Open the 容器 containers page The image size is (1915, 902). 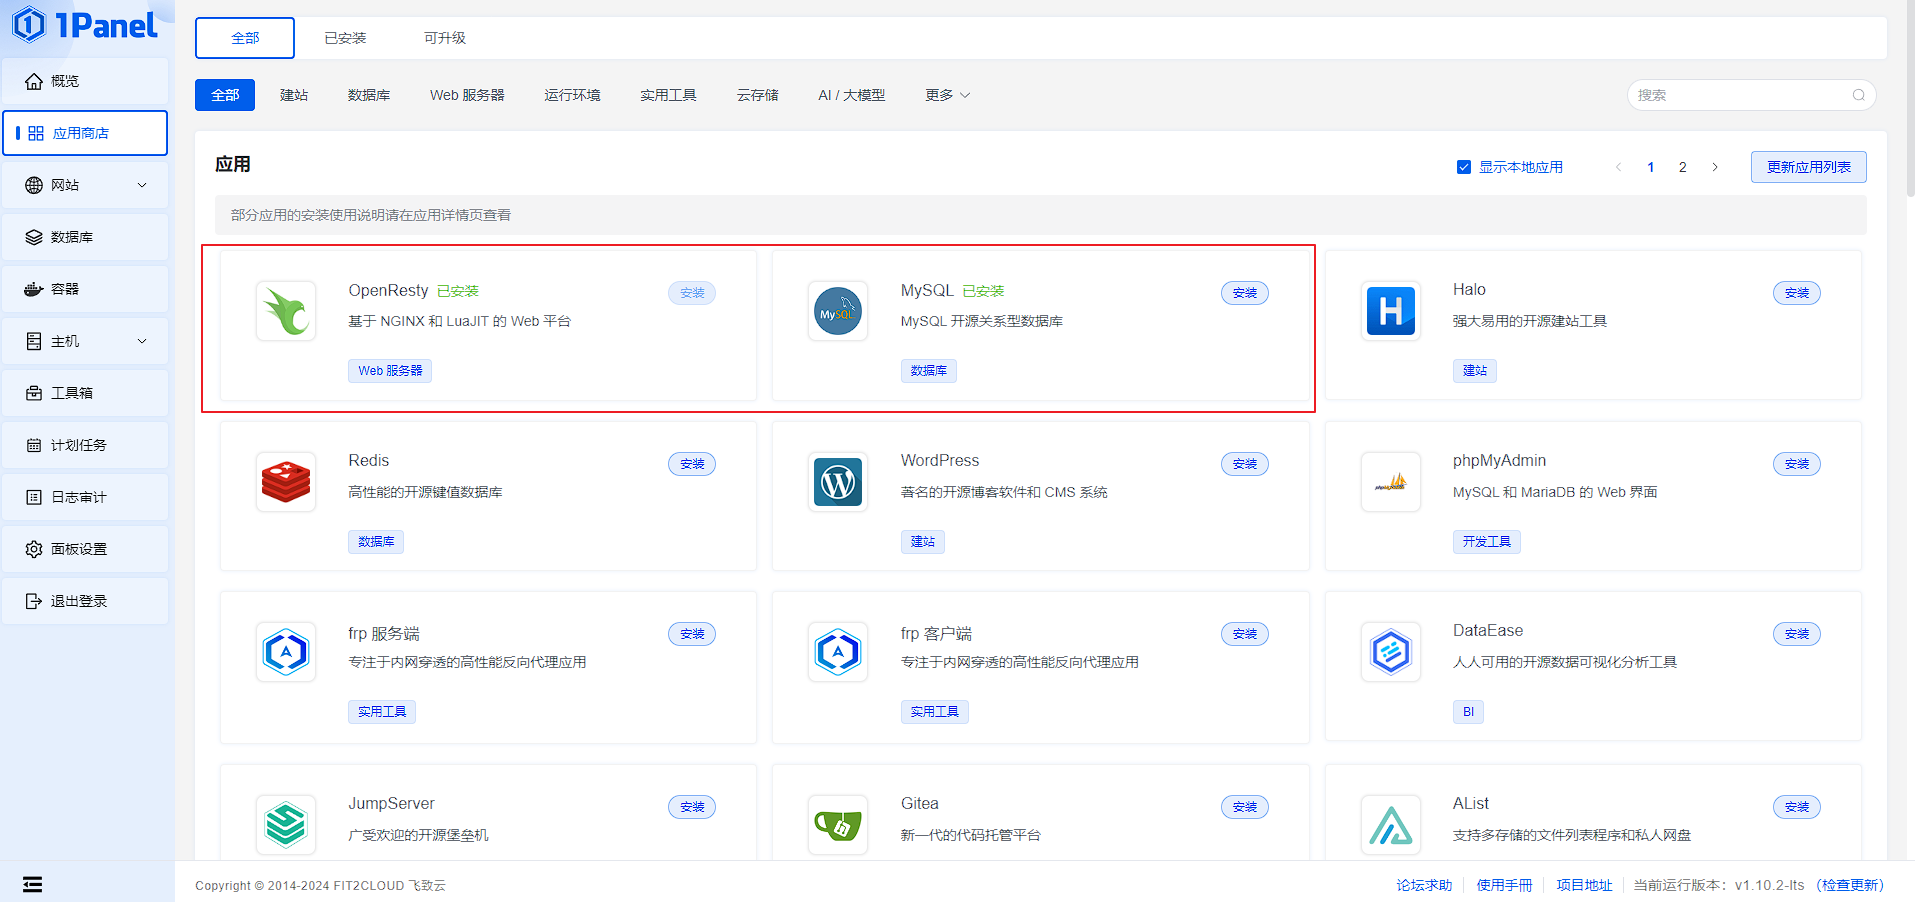(x=85, y=289)
